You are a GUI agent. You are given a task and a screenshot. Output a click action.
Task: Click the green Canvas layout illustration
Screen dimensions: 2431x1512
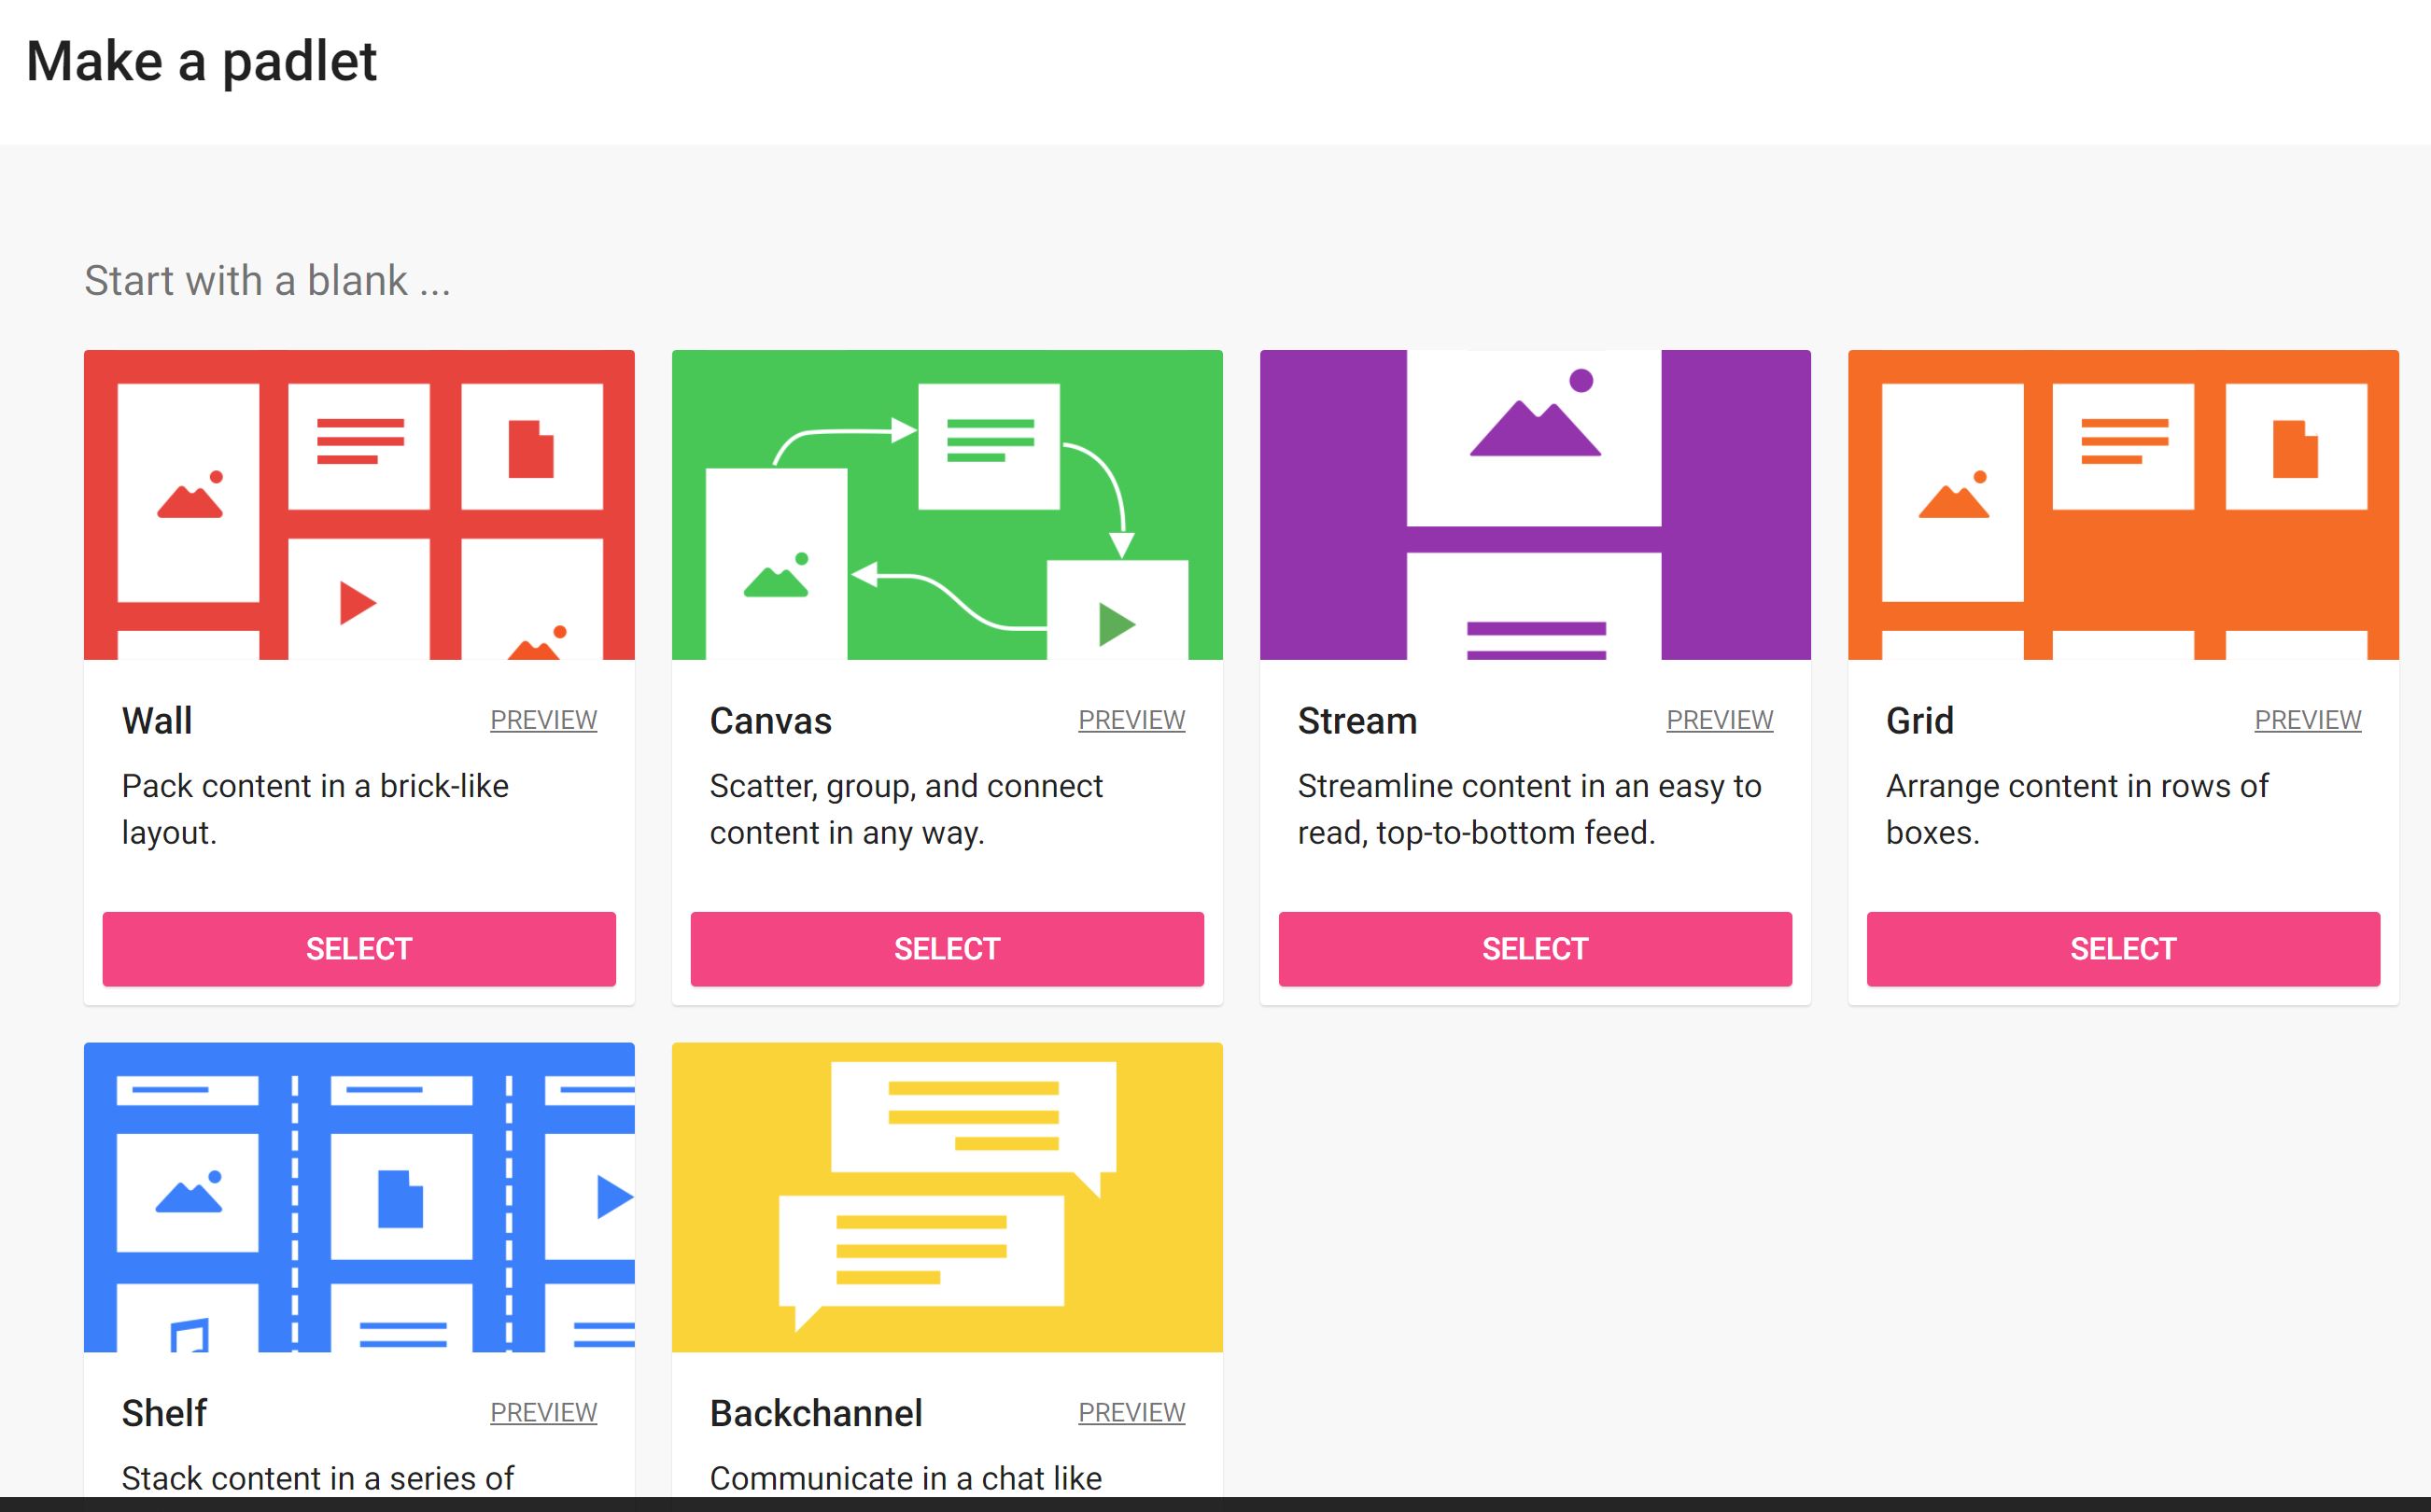click(x=946, y=504)
